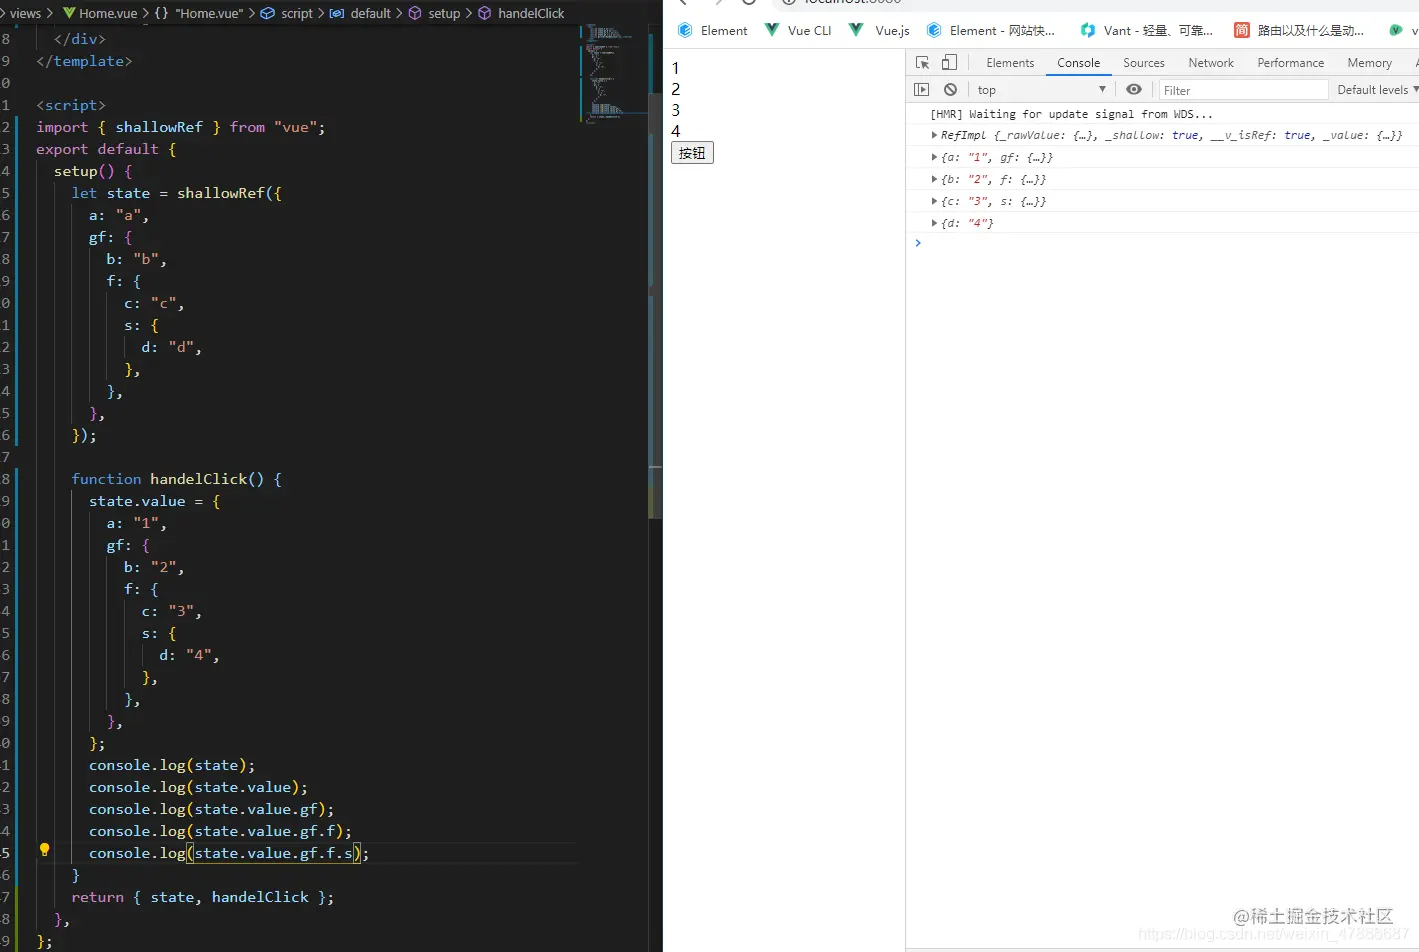Click the console Filter input field
The width and height of the screenshot is (1419, 952).
tap(1242, 90)
